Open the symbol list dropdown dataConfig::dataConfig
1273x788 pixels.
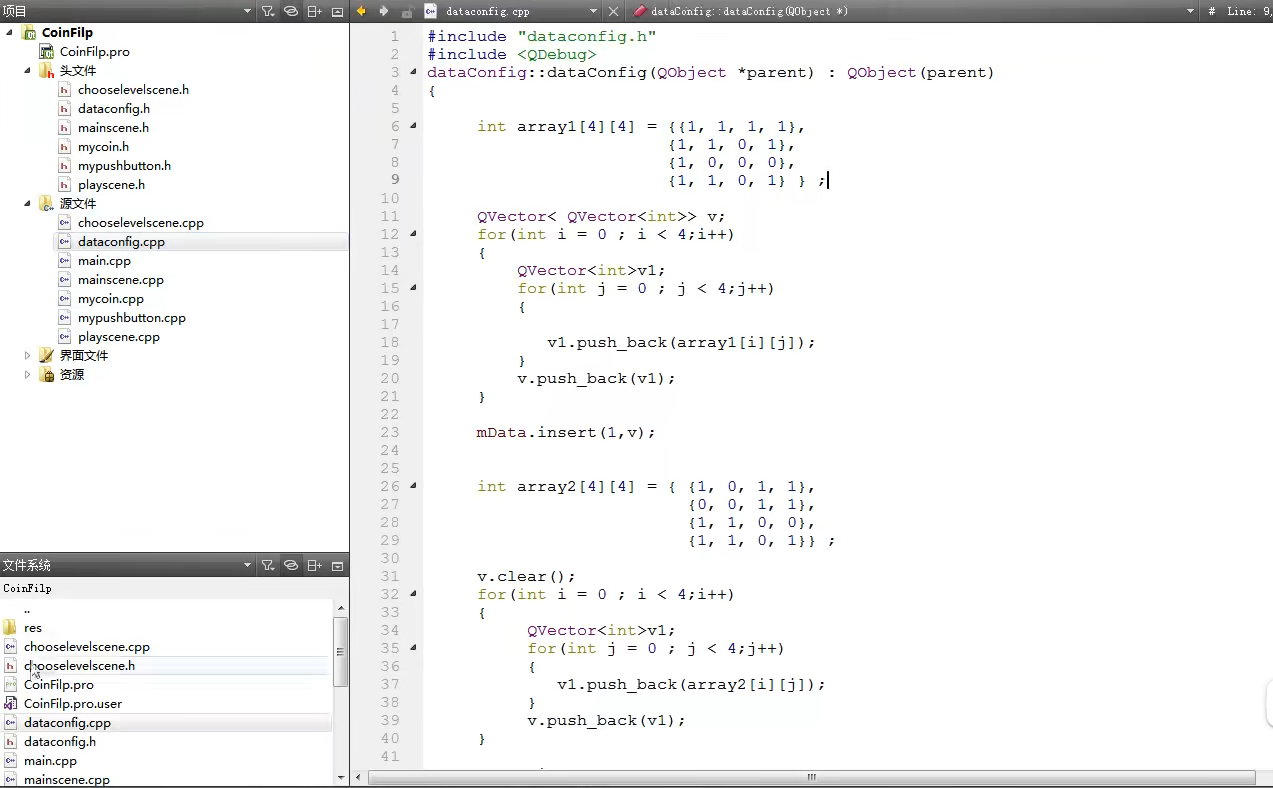[1191, 11]
